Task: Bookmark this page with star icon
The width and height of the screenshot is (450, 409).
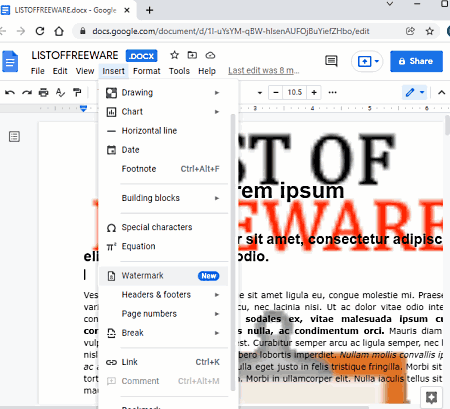Action: click(x=430, y=31)
